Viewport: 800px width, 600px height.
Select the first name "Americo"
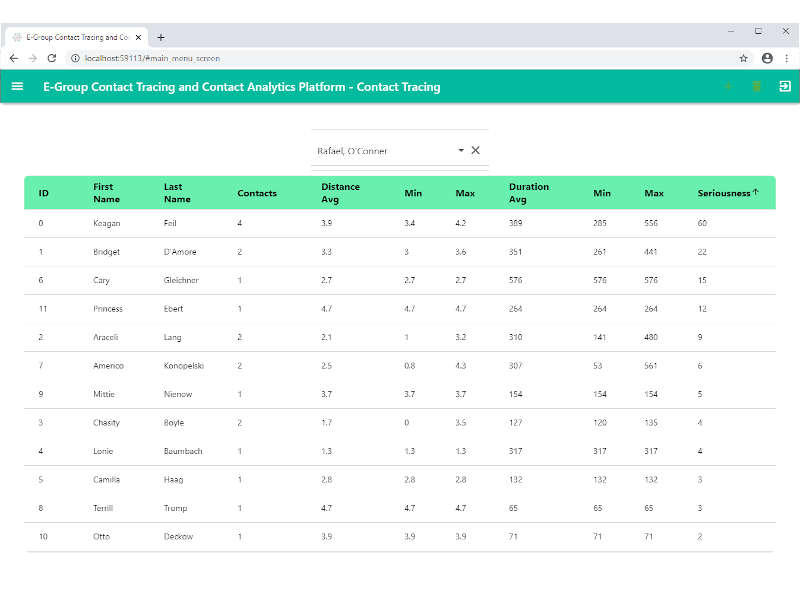tap(108, 366)
